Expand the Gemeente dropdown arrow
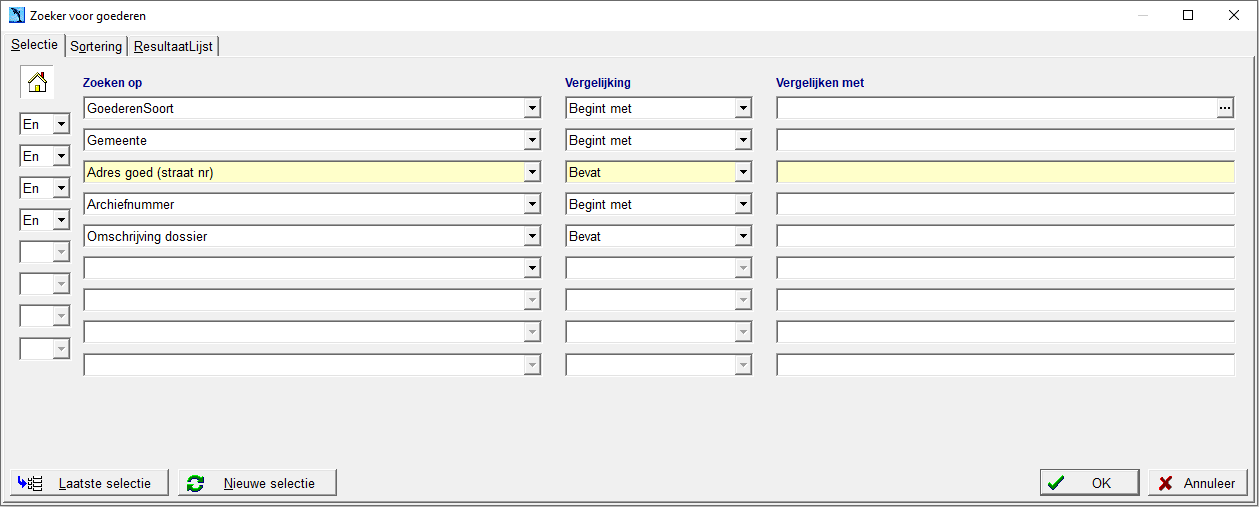The width and height of the screenshot is (1259, 507). point(531,140)
